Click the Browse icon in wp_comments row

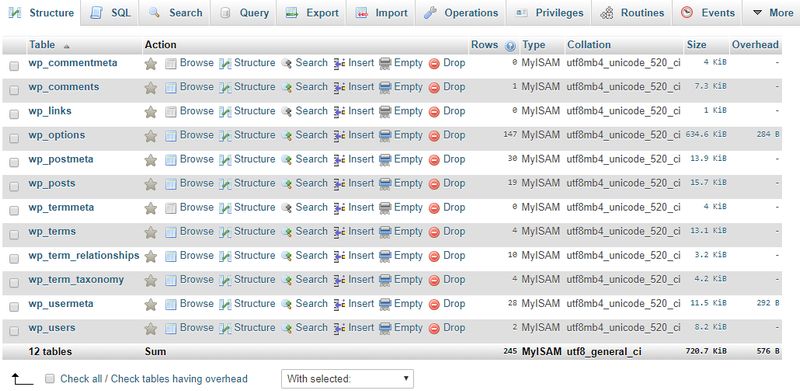pyautogui.click(x=171, y=87)
